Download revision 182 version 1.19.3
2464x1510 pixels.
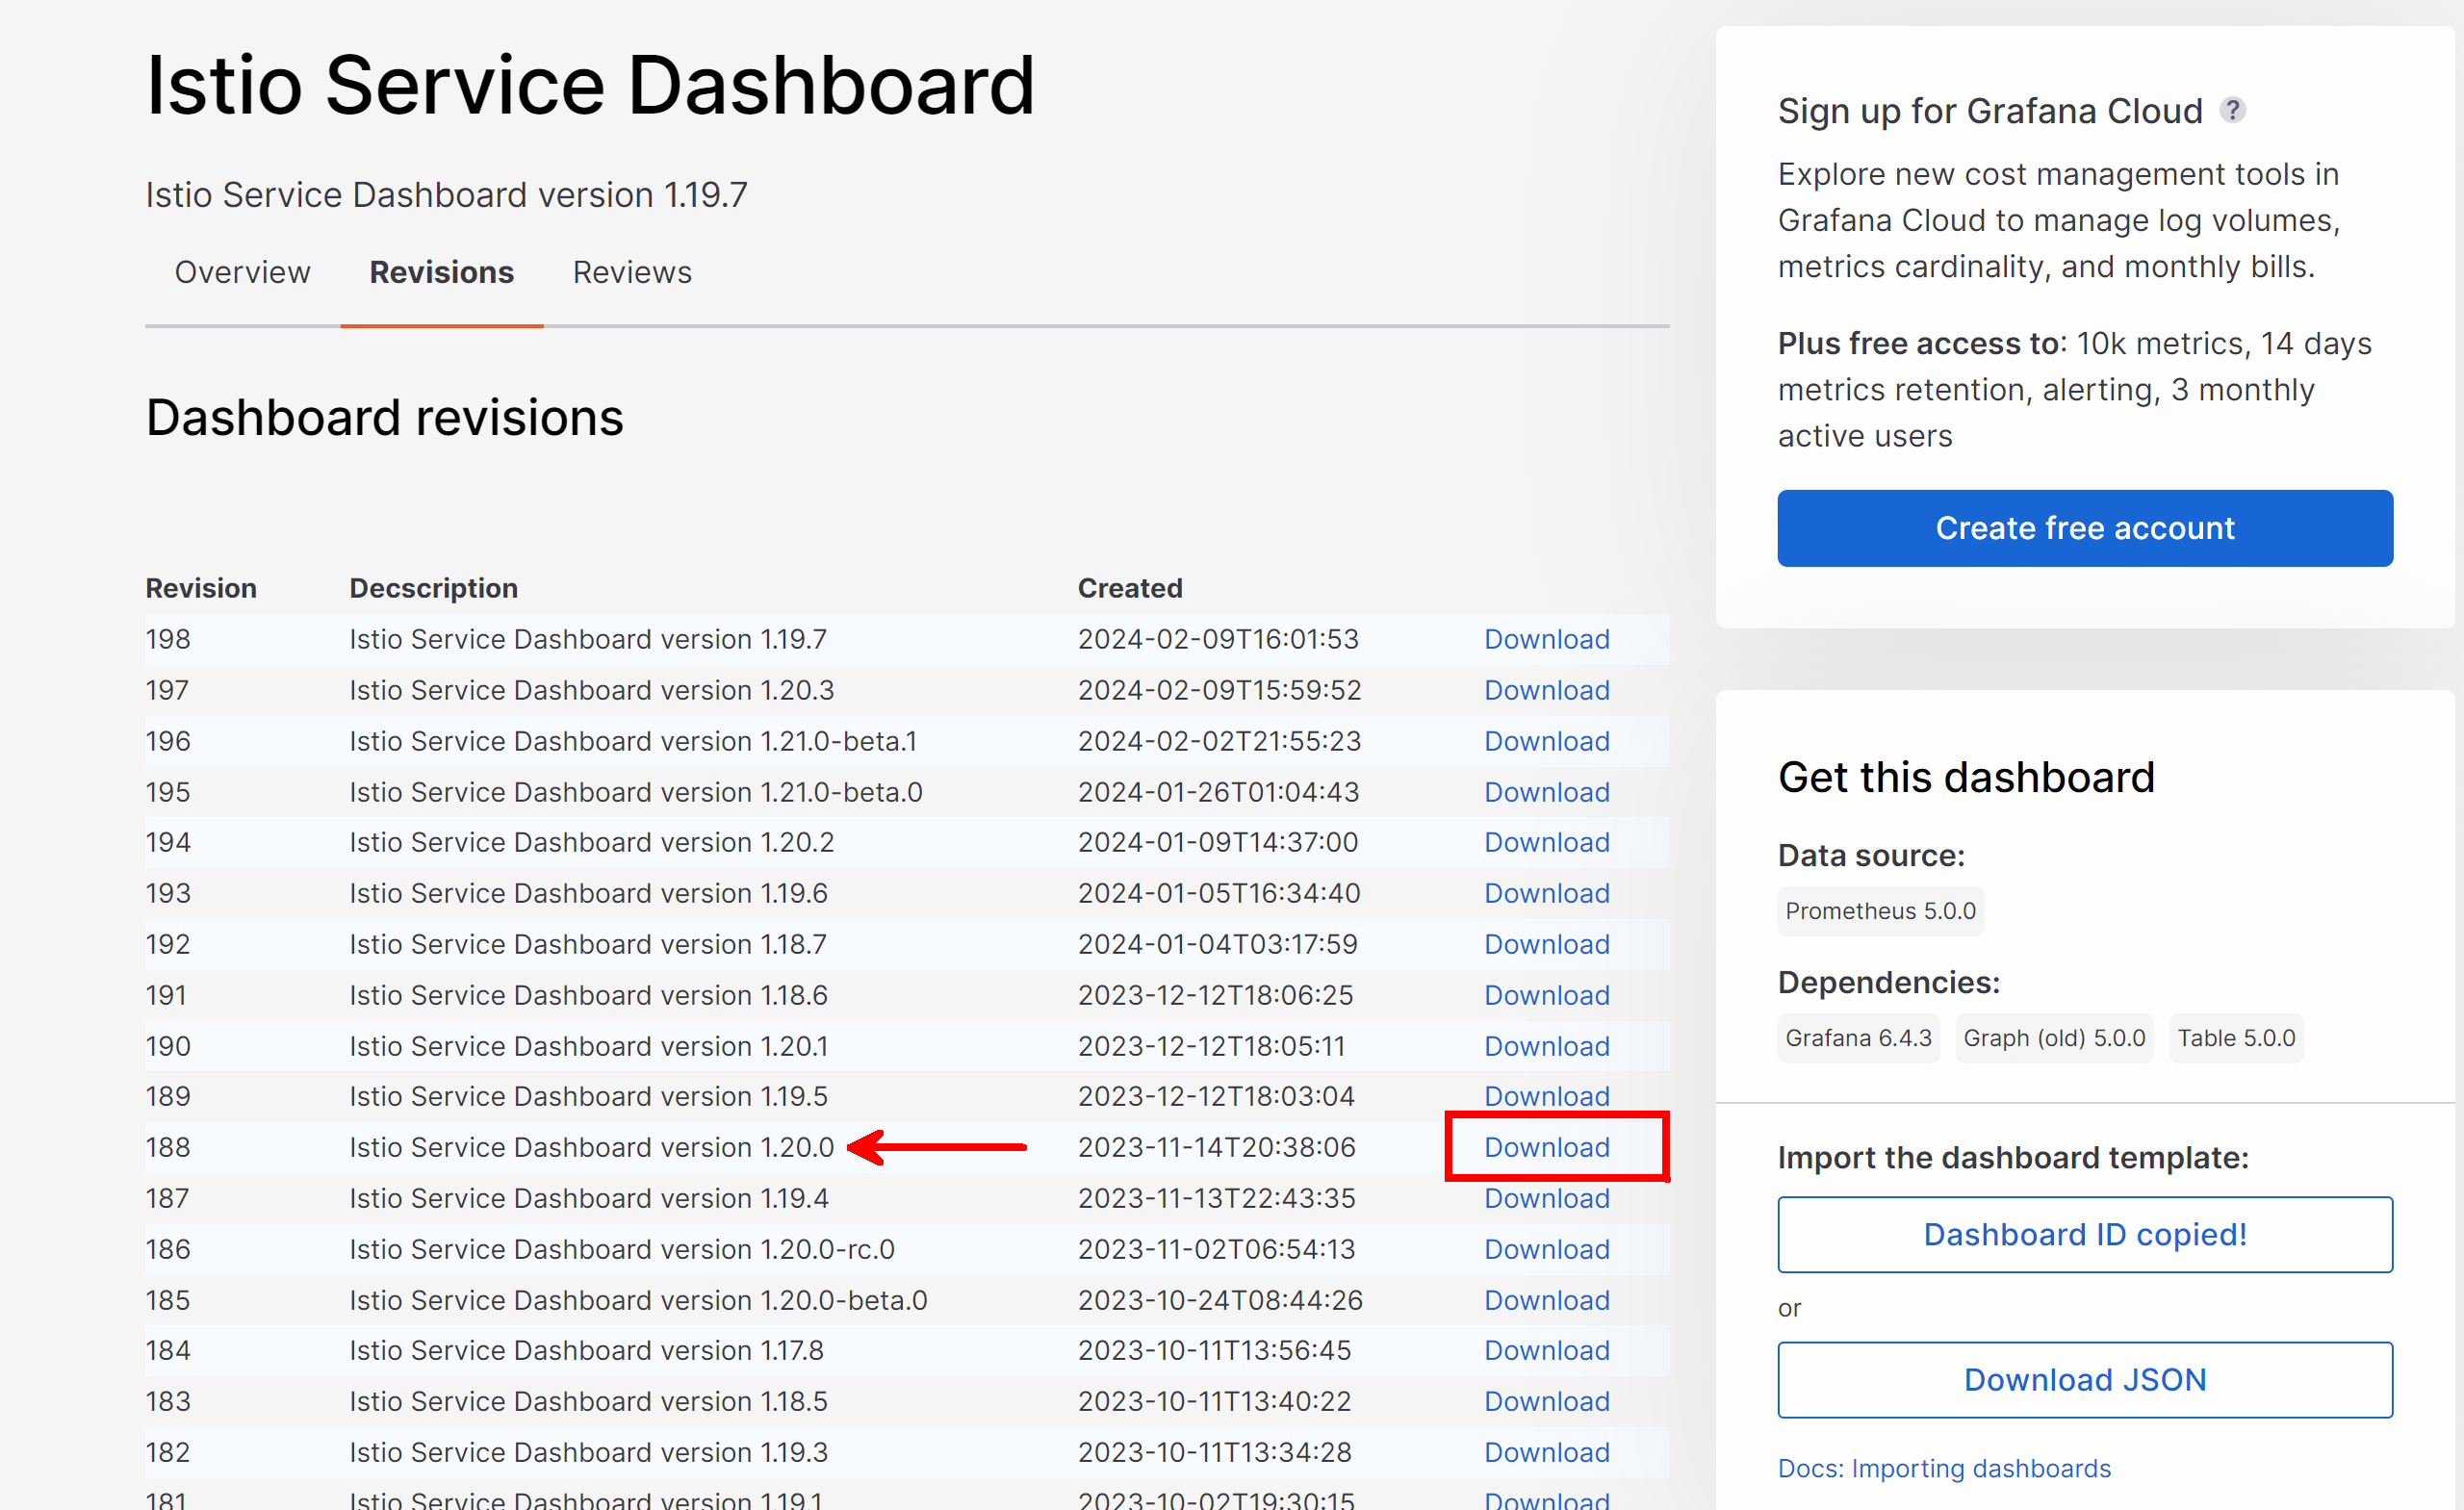[x=1546, y=1452]
